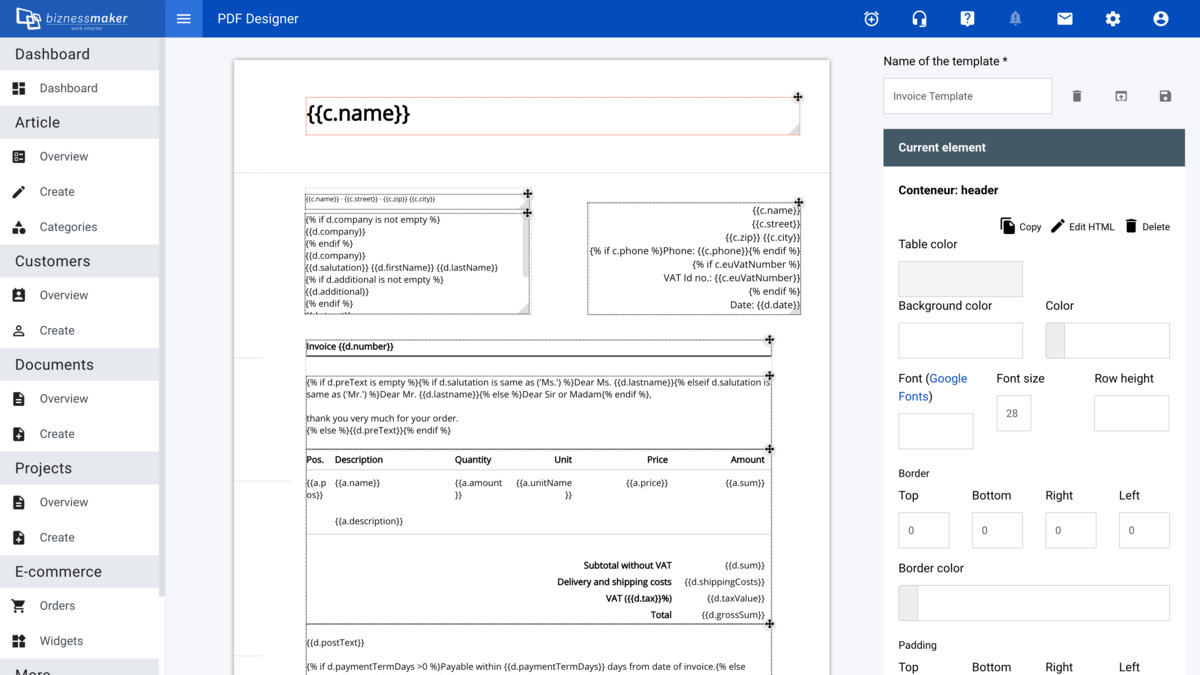
Task: Open Categories under the Article section
Action: (x=68, y=227)
